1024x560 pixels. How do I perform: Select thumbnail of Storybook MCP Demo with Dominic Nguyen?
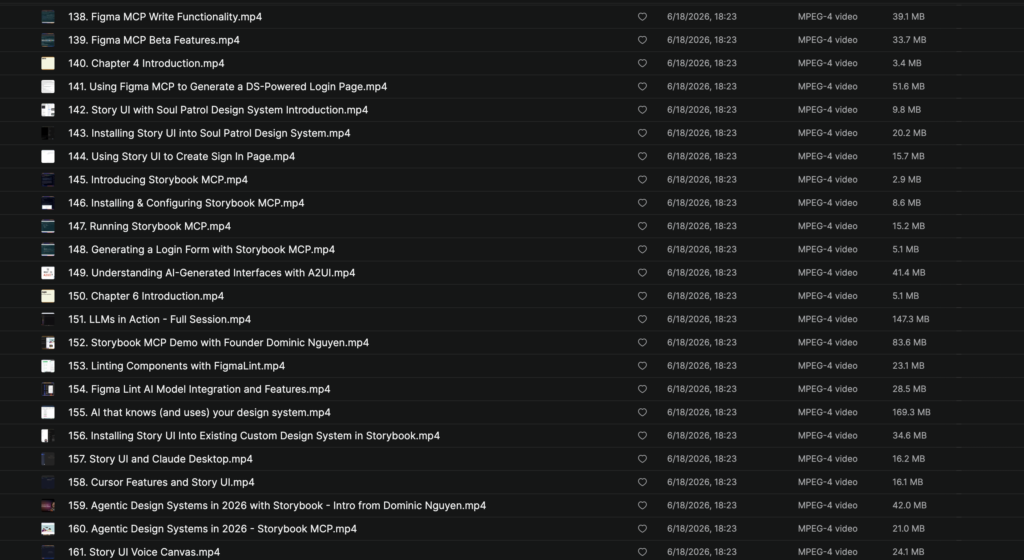click(x=48, y=343)
